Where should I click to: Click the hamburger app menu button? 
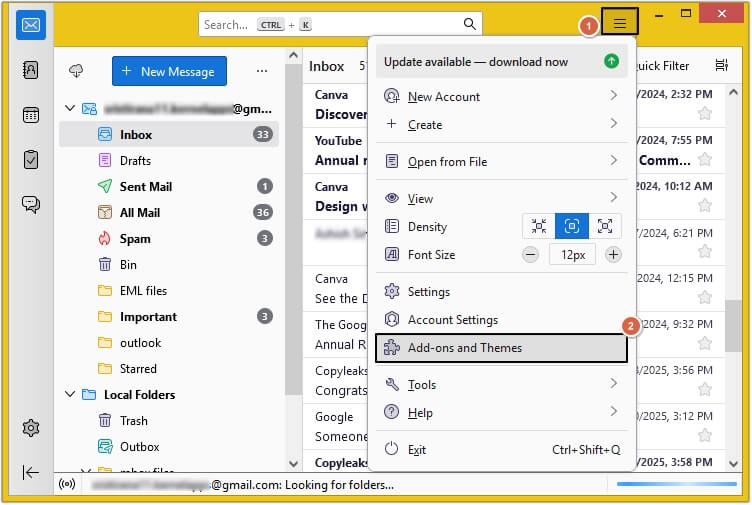[x=620, y=22]
